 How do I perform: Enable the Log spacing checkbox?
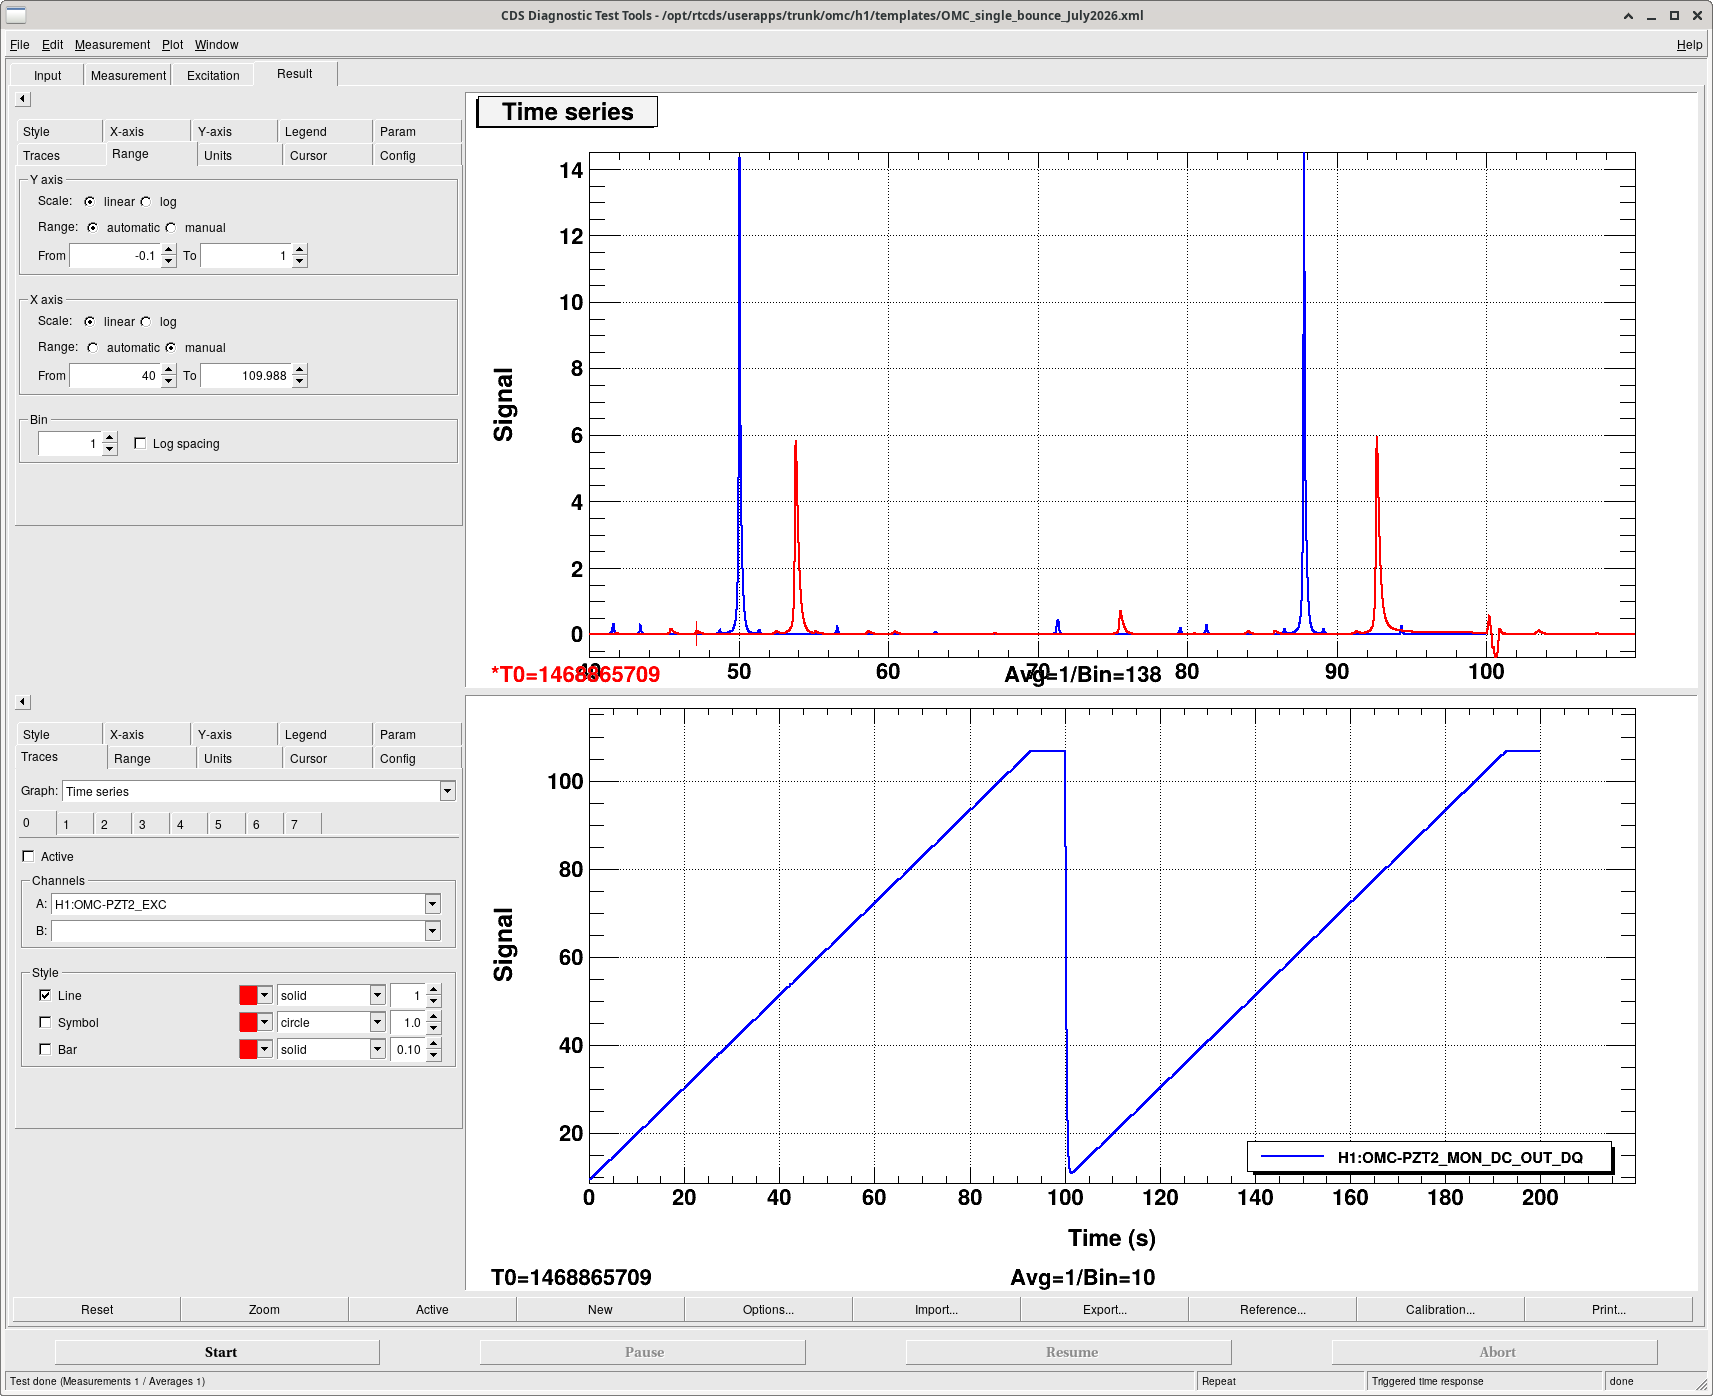point(140,443)
